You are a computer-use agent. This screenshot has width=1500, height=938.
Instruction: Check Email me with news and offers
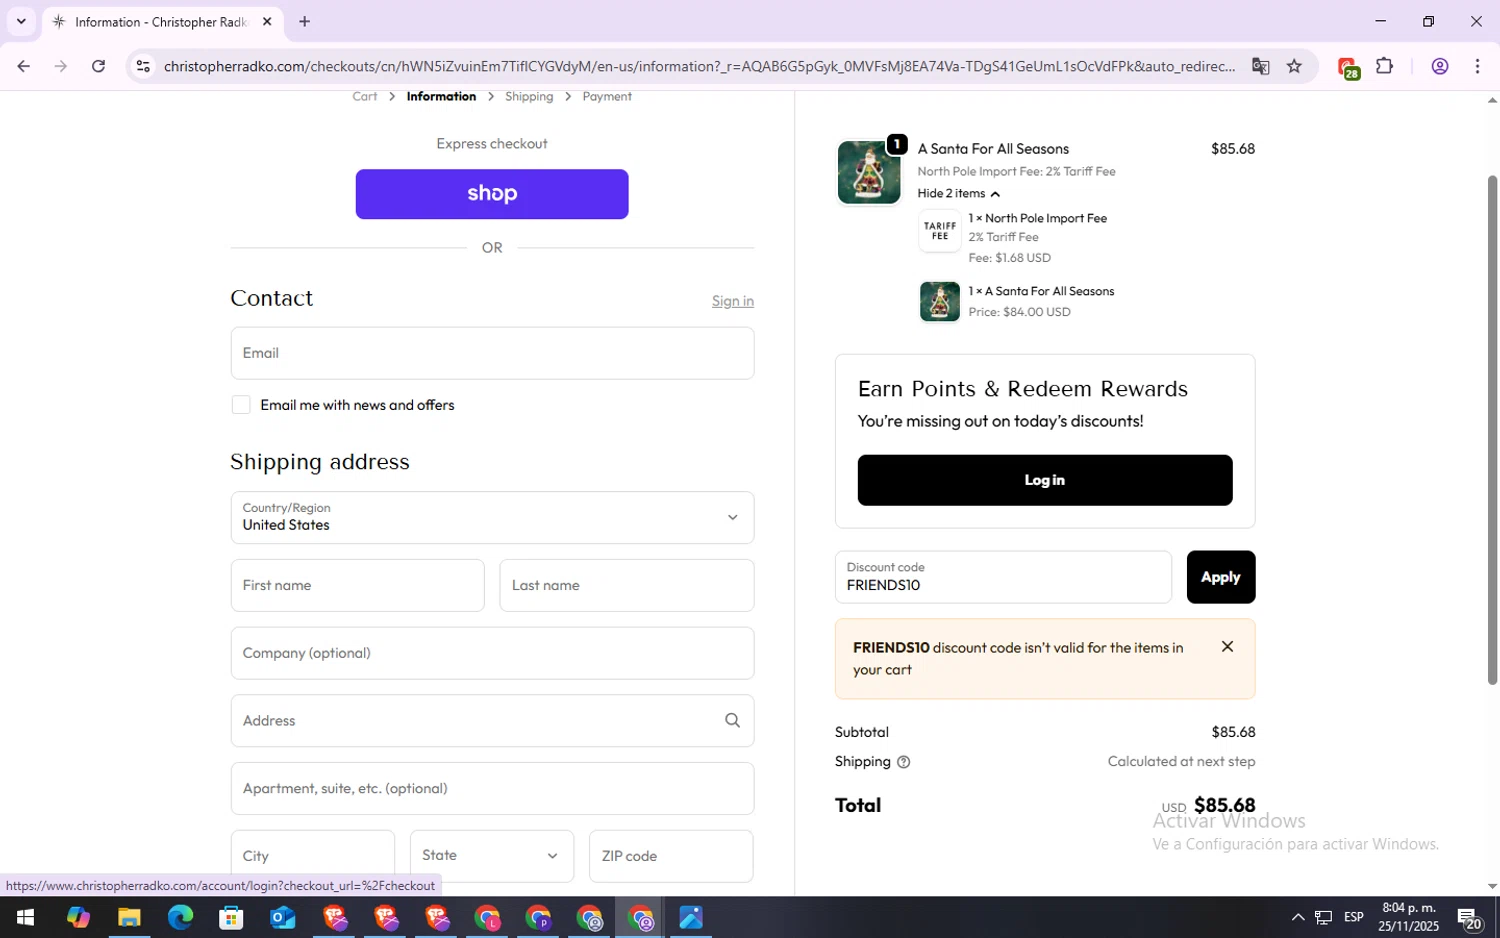pyautogui.click(x=241, y=405)
